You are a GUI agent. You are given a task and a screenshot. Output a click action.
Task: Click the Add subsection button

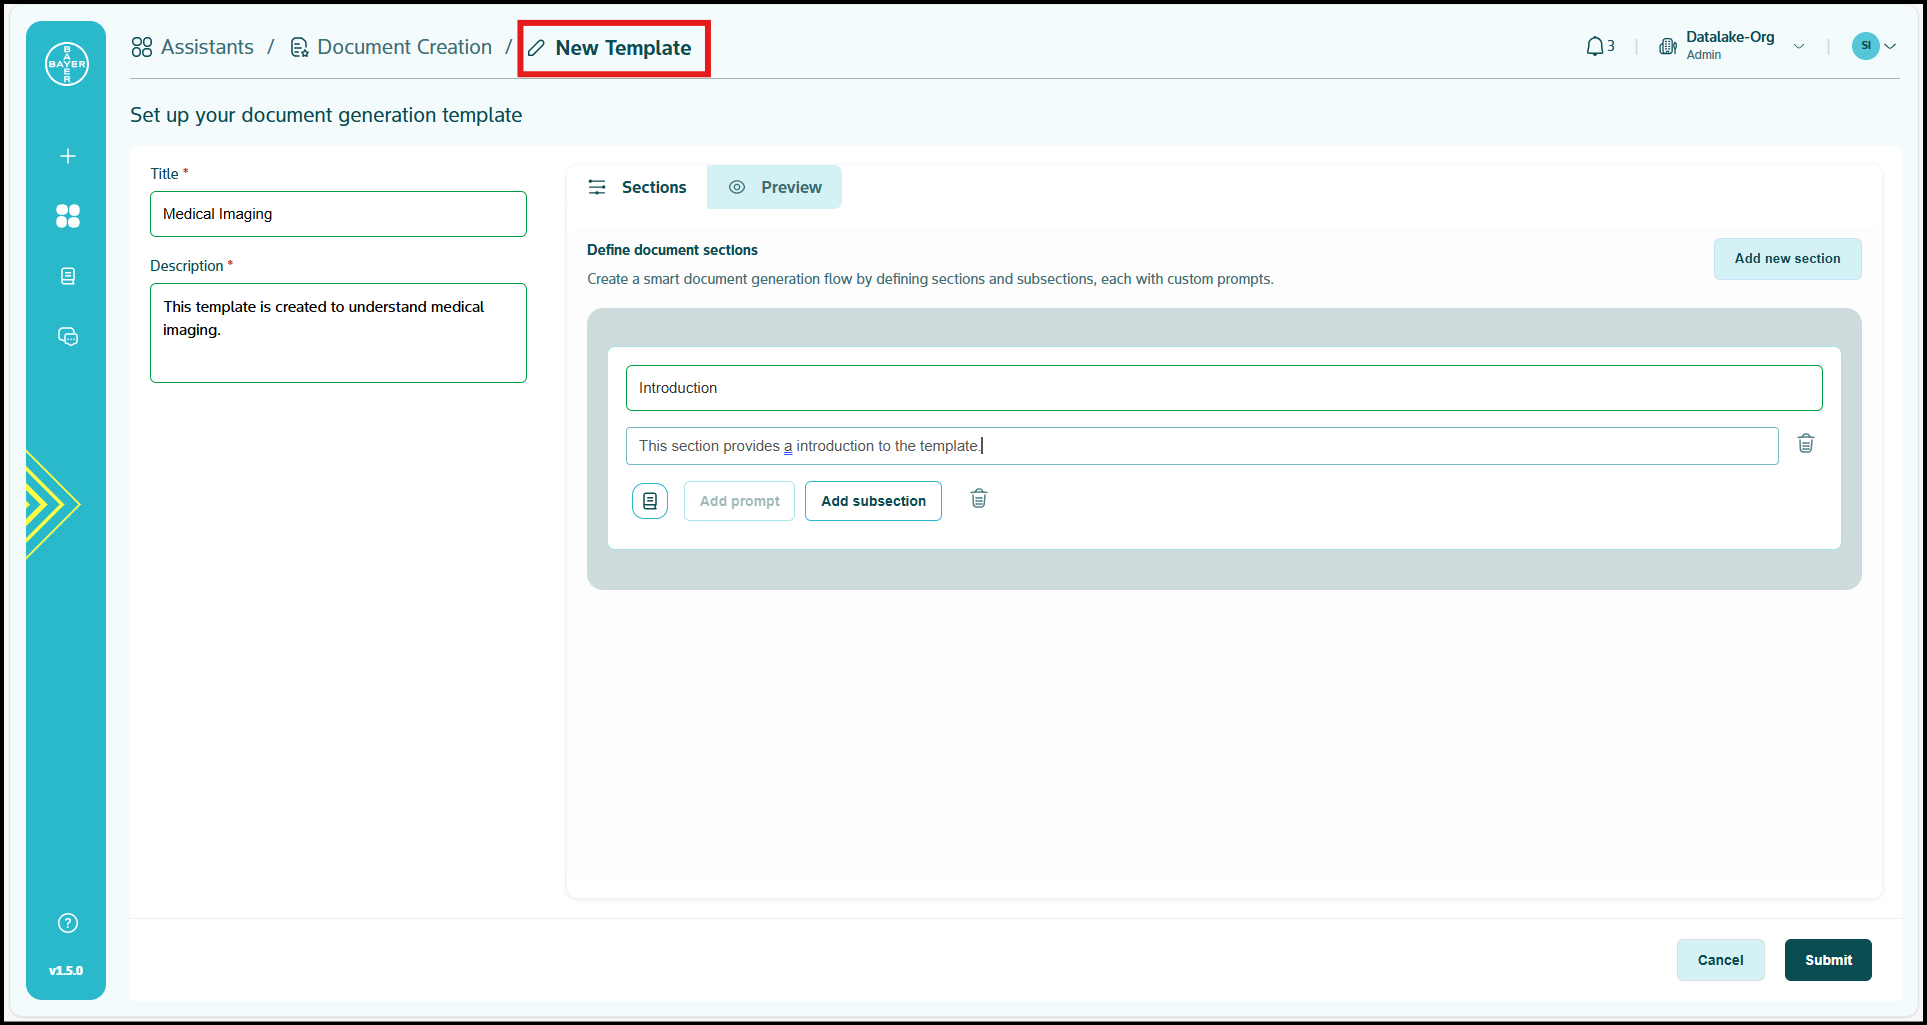(x=873, y=501)
